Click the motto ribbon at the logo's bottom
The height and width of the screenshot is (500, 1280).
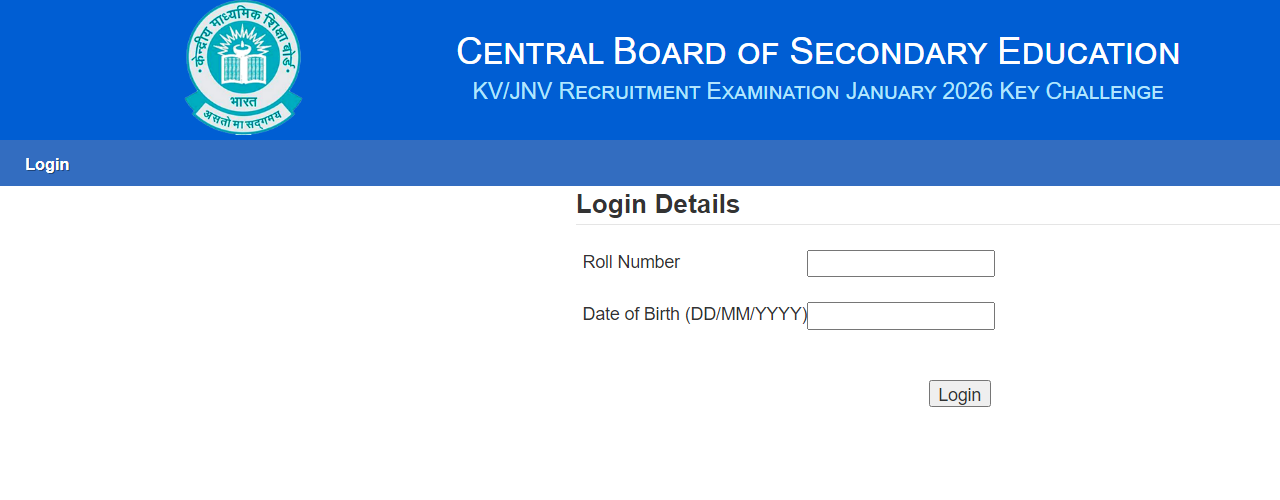pyautogui.click(x=243, y=119)
